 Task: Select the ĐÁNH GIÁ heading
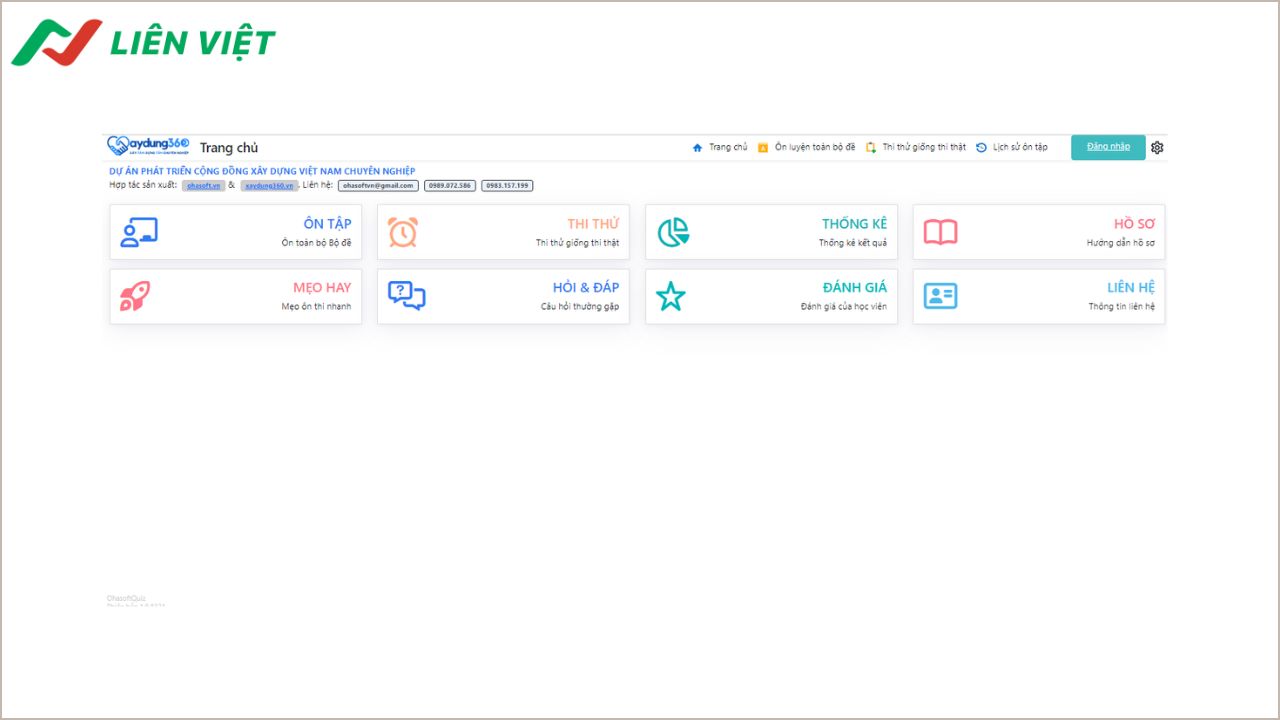855,288
